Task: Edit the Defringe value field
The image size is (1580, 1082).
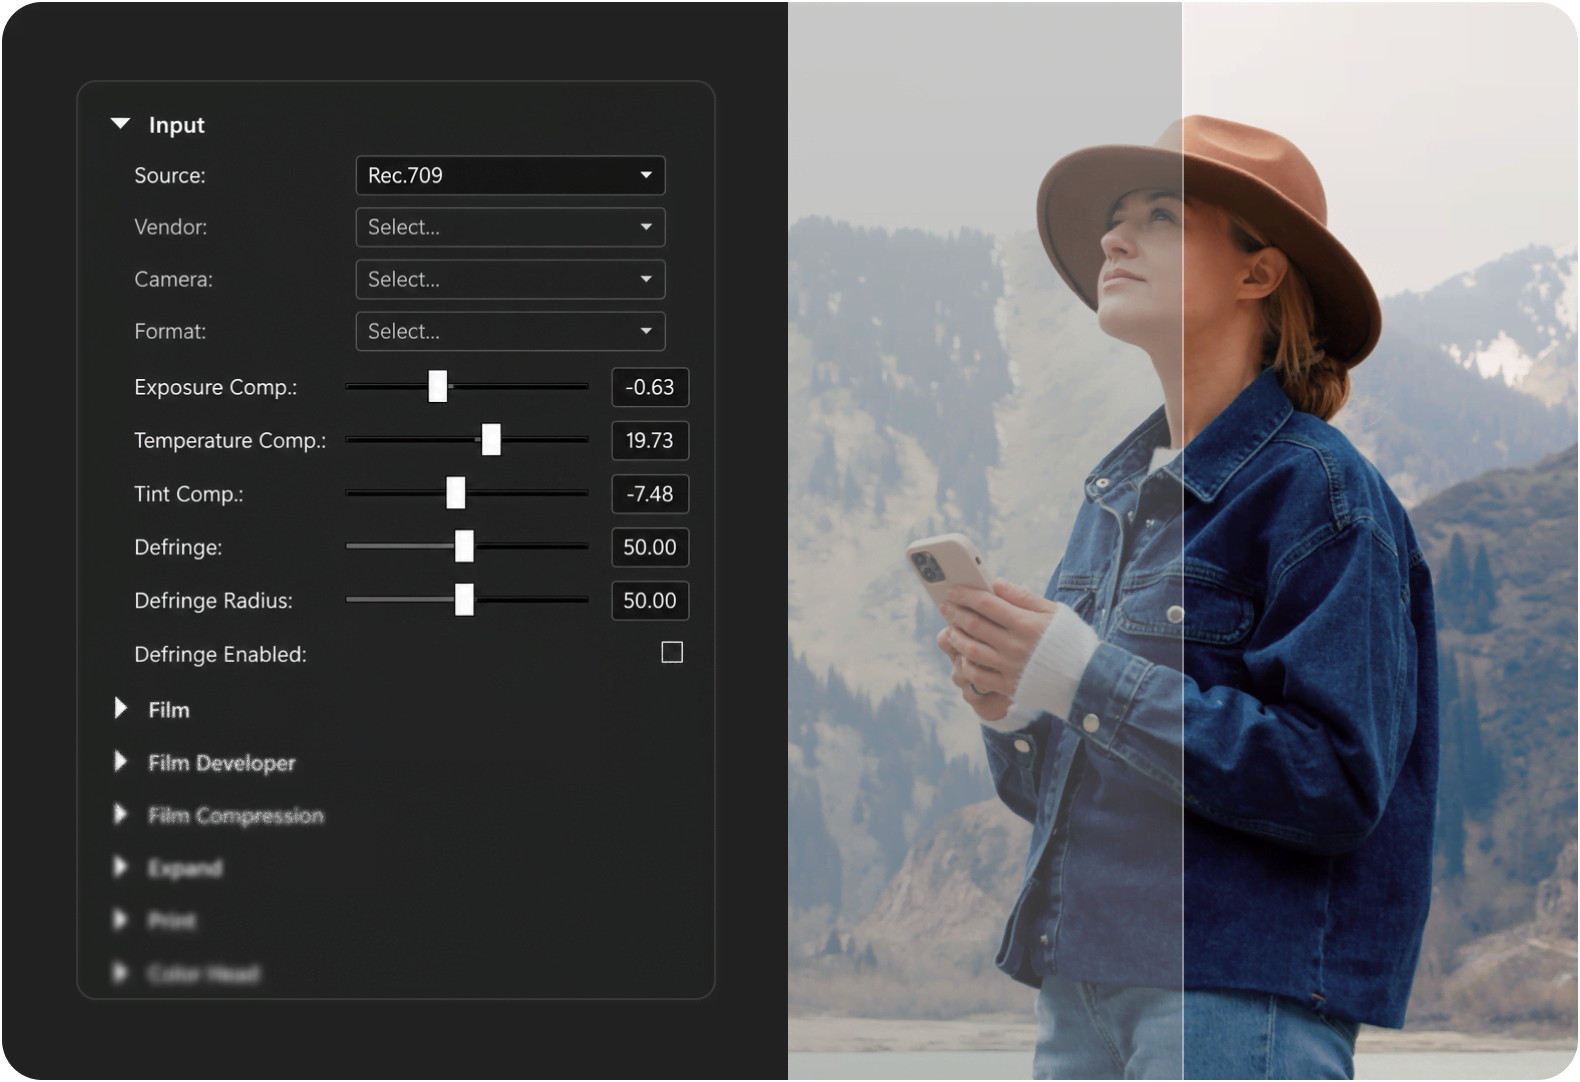Action: click(x=650, y=547)
